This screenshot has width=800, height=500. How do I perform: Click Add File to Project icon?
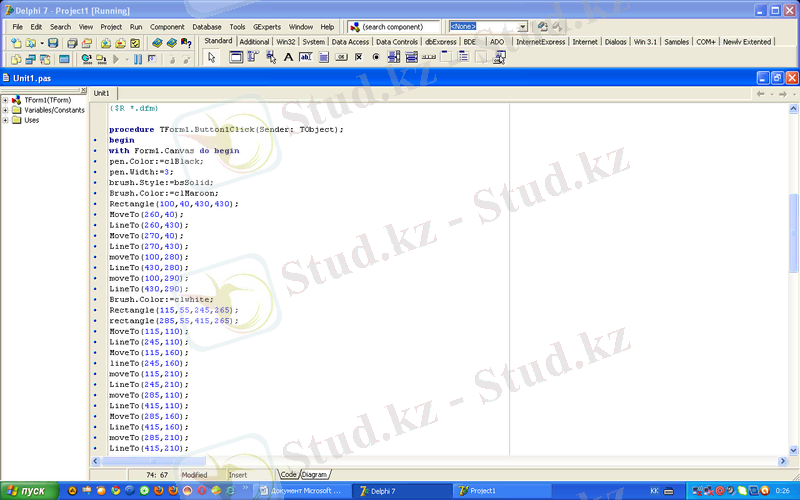106,43
